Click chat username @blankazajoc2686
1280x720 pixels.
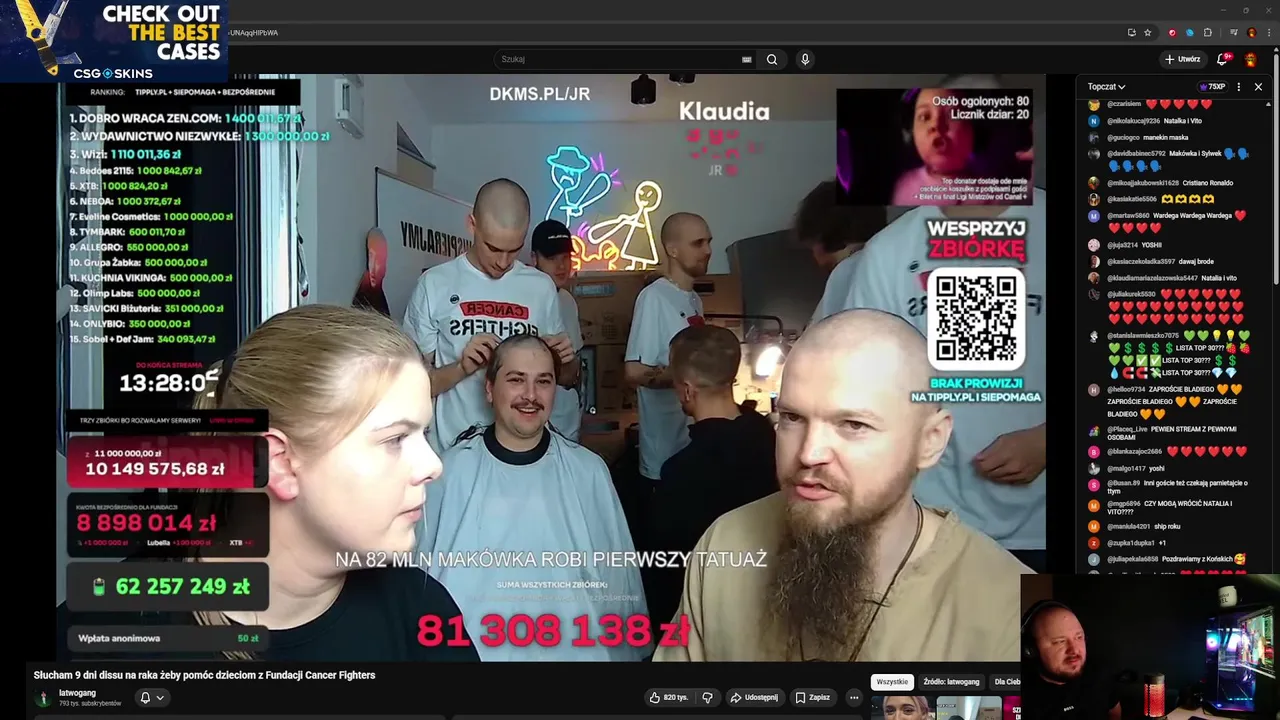1135,451
